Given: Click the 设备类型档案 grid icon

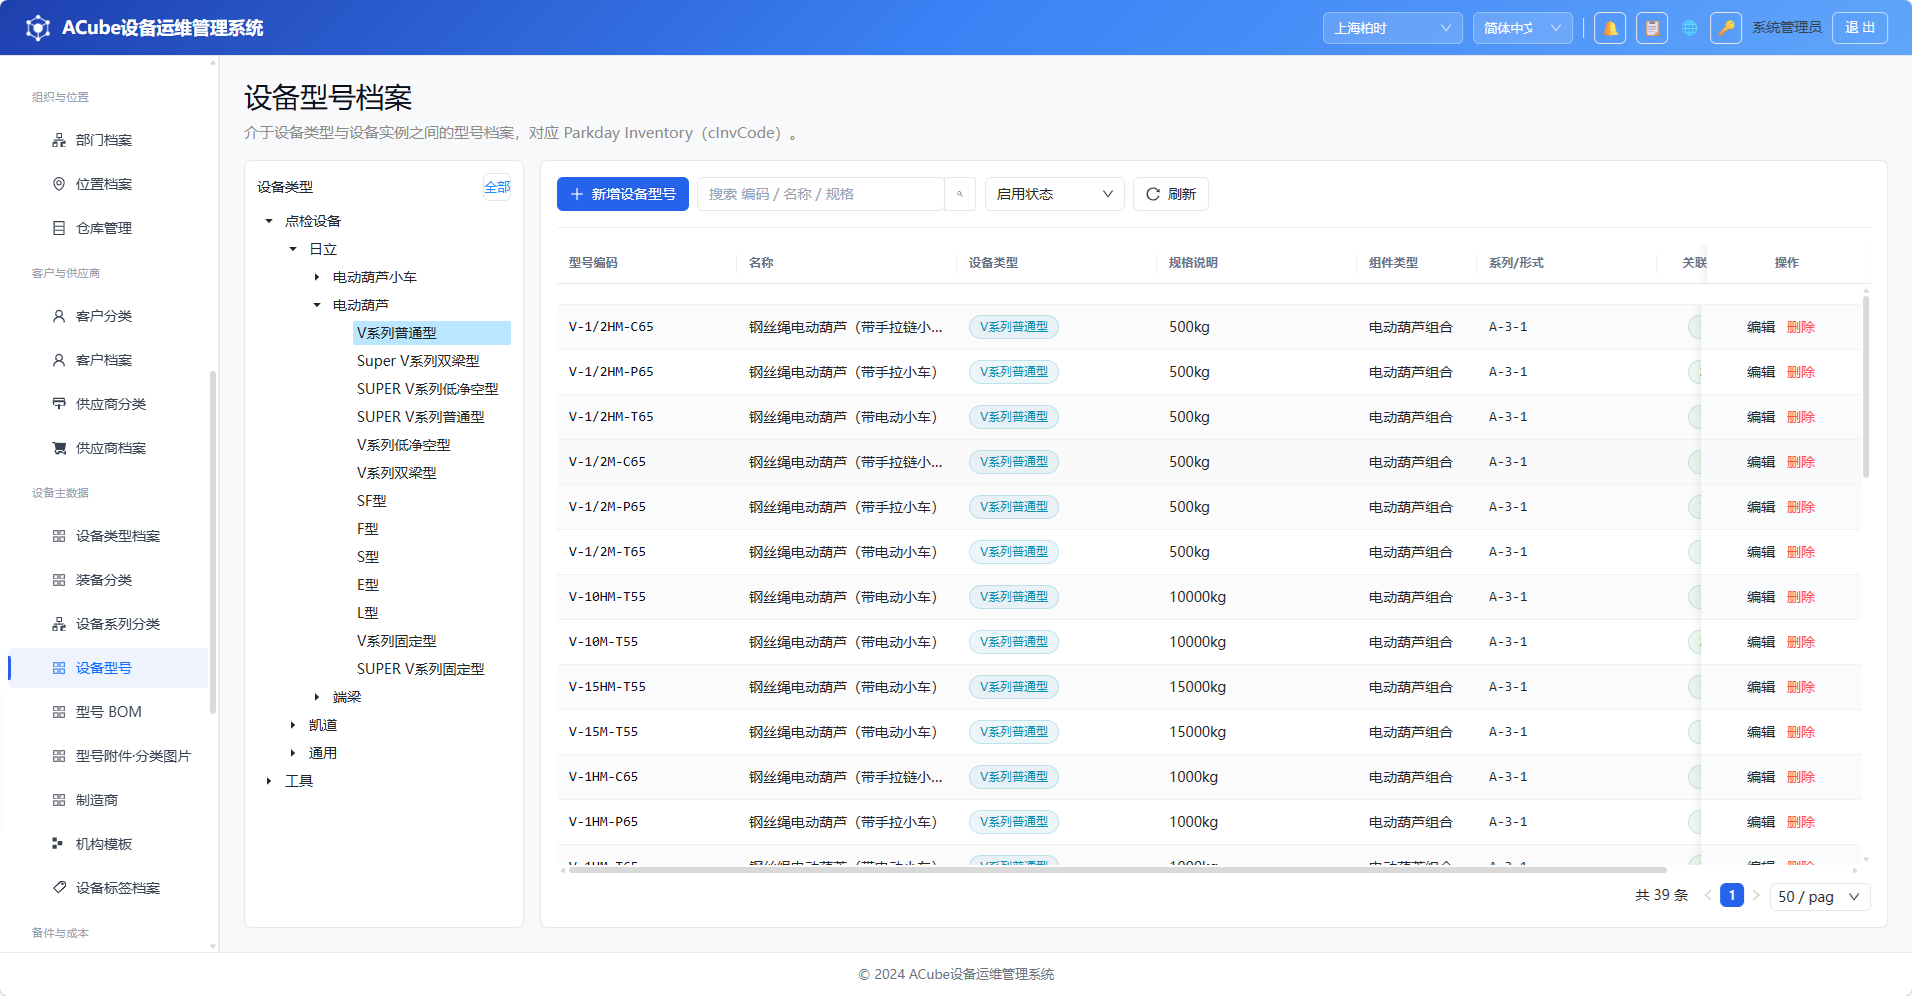Looking at the screenshot, I should click(x=59, y=536).
